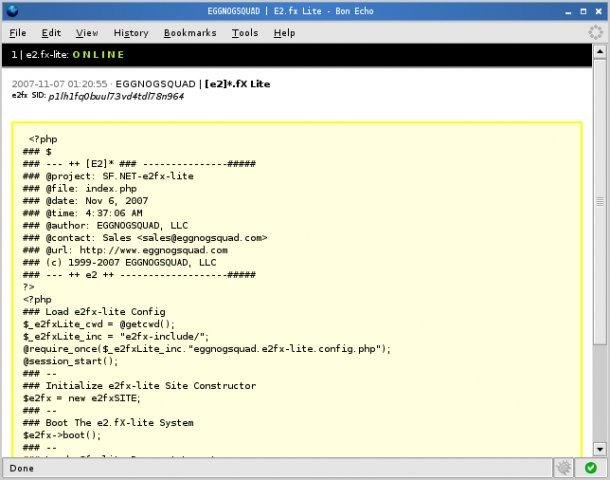
Task: Click the sales@eggnogsquad.com contact line
Action: pos(145,238)
